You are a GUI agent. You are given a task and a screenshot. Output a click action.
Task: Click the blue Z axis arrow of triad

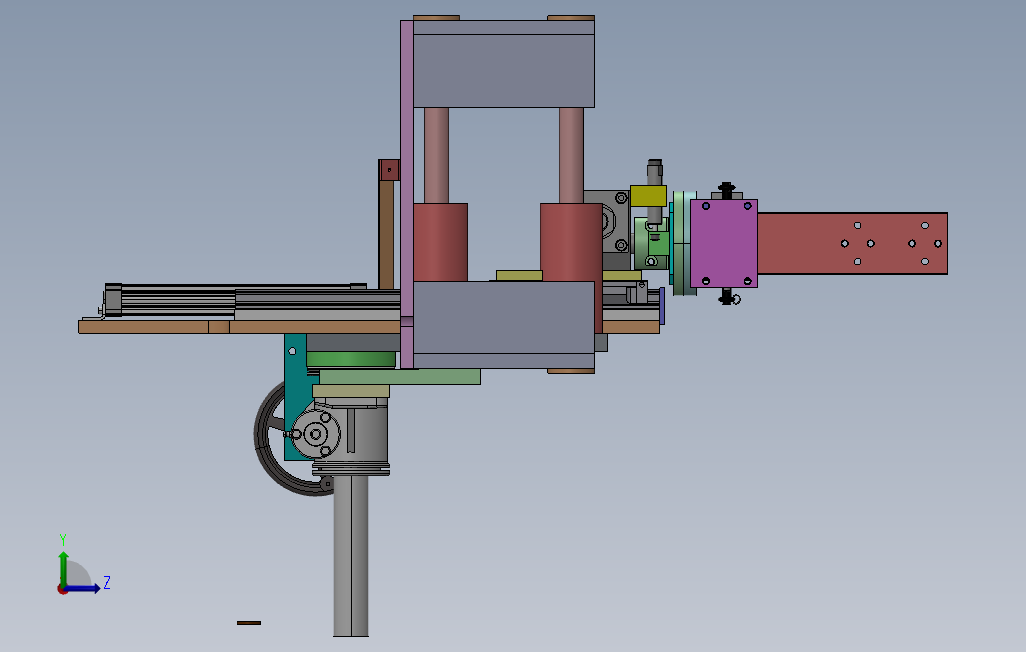84,589
